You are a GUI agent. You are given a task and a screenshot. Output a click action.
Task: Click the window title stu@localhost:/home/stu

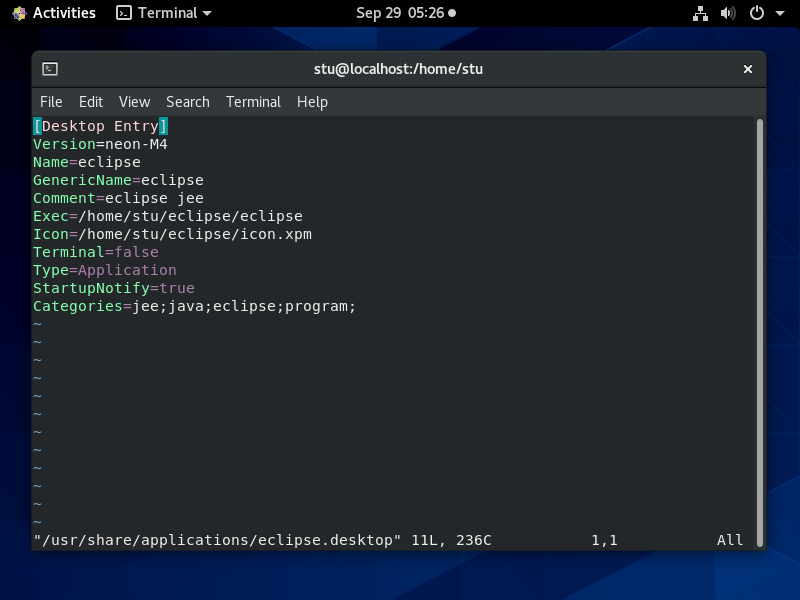coord(398,69)
